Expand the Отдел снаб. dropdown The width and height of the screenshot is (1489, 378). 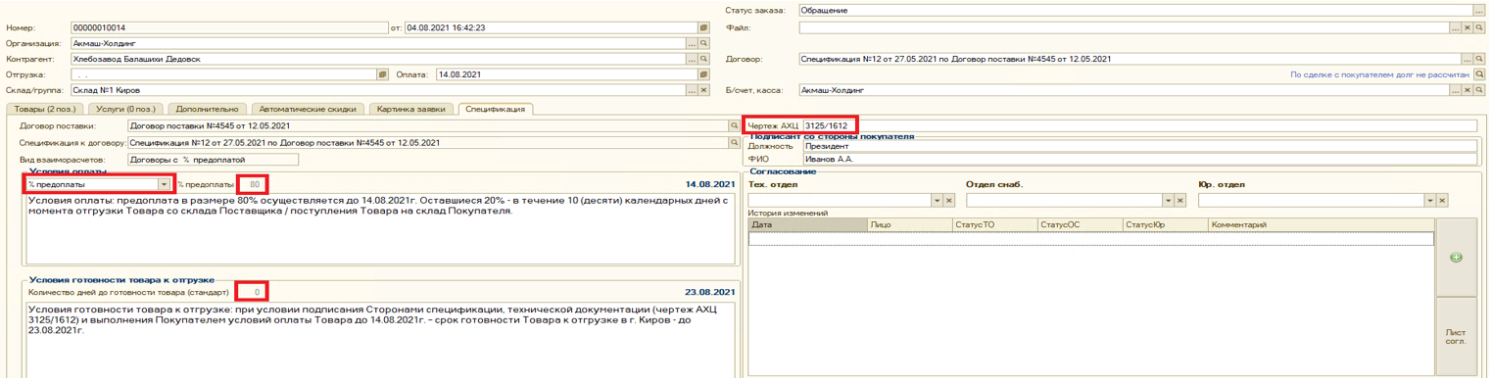(x=1167, y=201)
